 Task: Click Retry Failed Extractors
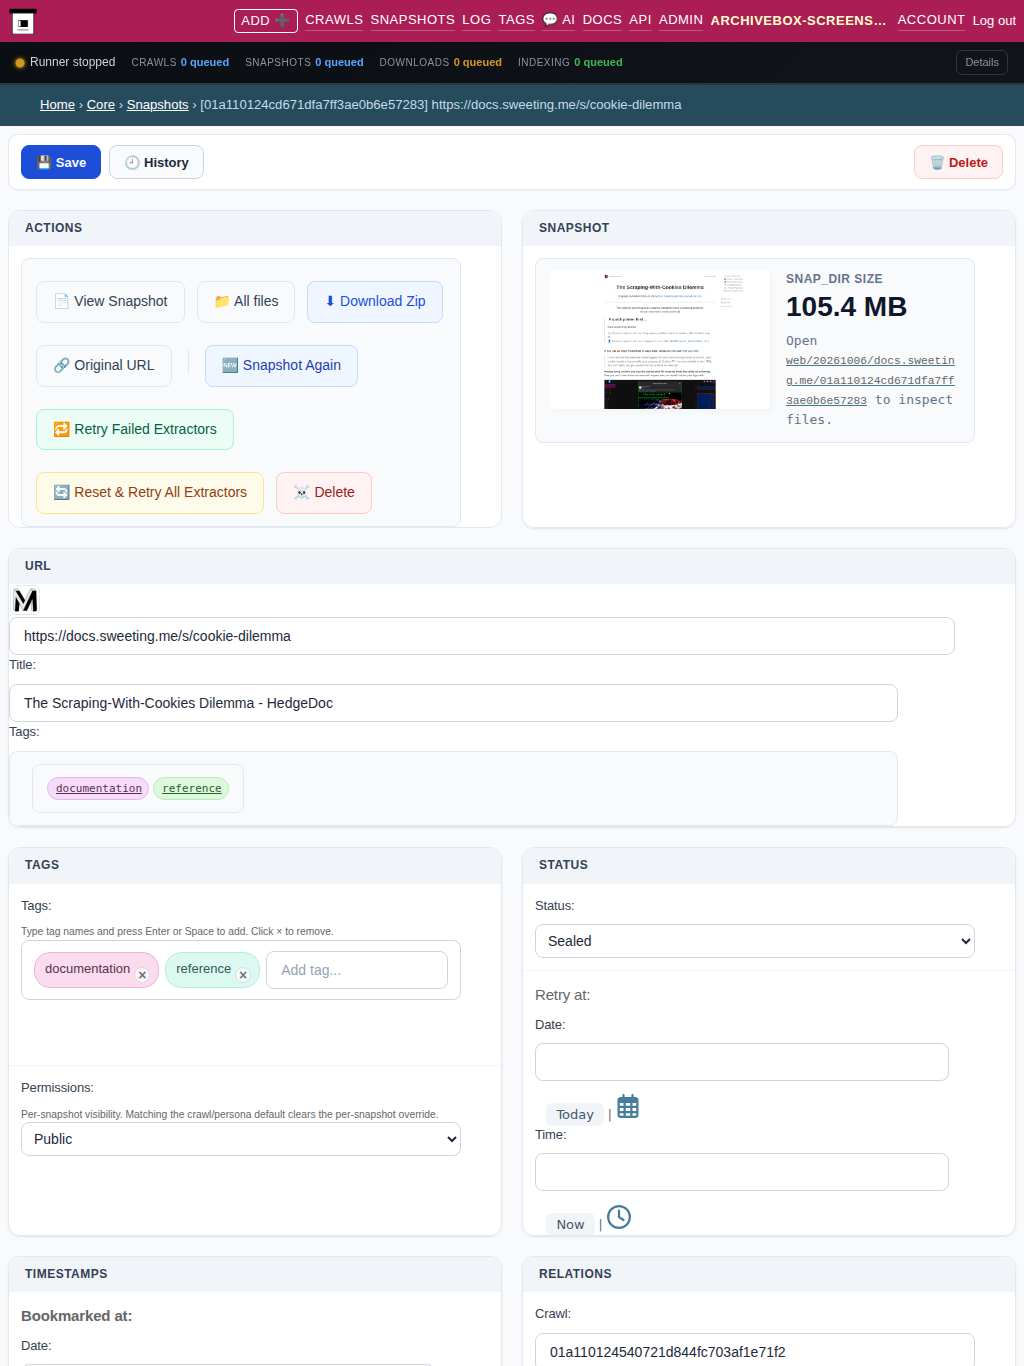(x=135, y=429)
